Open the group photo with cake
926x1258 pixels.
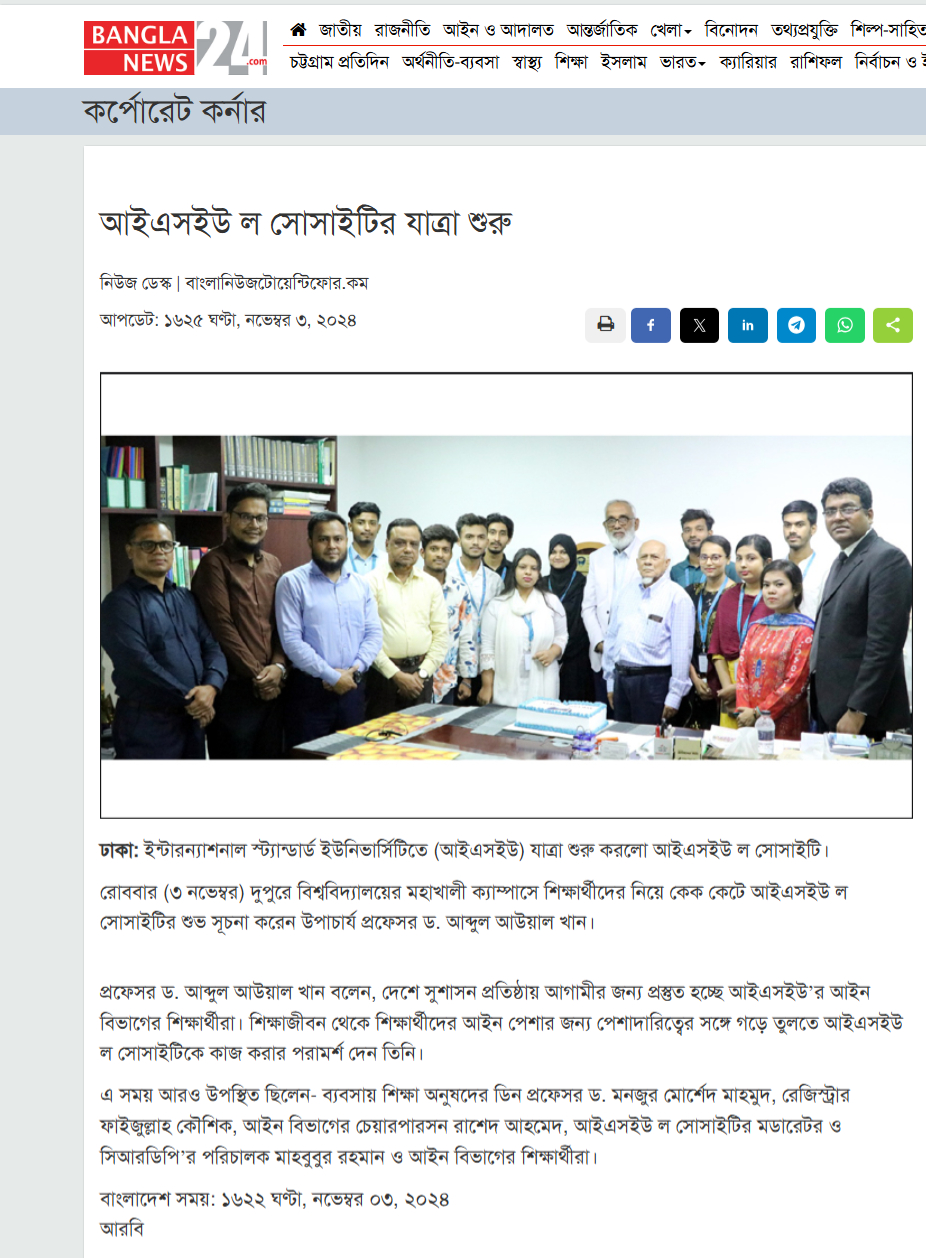click(x=506, y=596)
